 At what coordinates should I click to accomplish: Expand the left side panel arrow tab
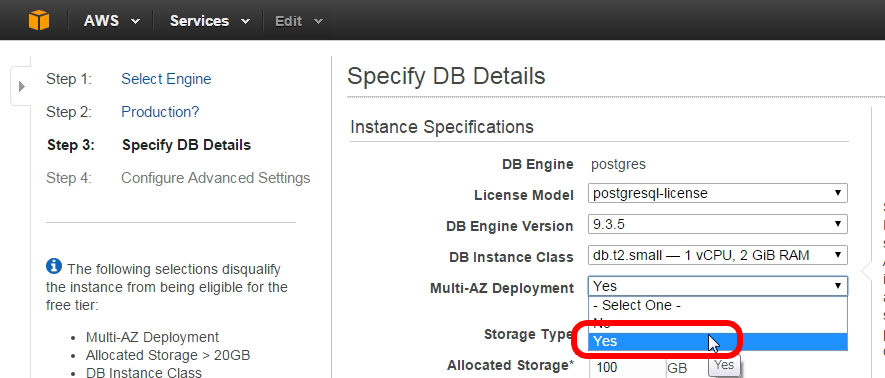(21, 87)
